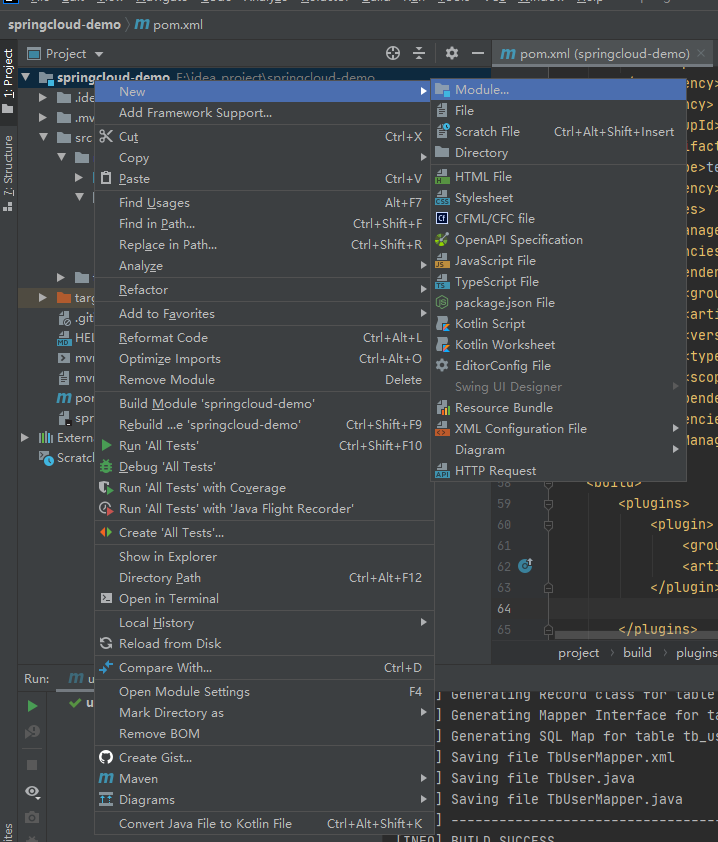Choose Reformat Code entry
The width and height of the screenshot is (718, 842).
click(x=264, y=337)
